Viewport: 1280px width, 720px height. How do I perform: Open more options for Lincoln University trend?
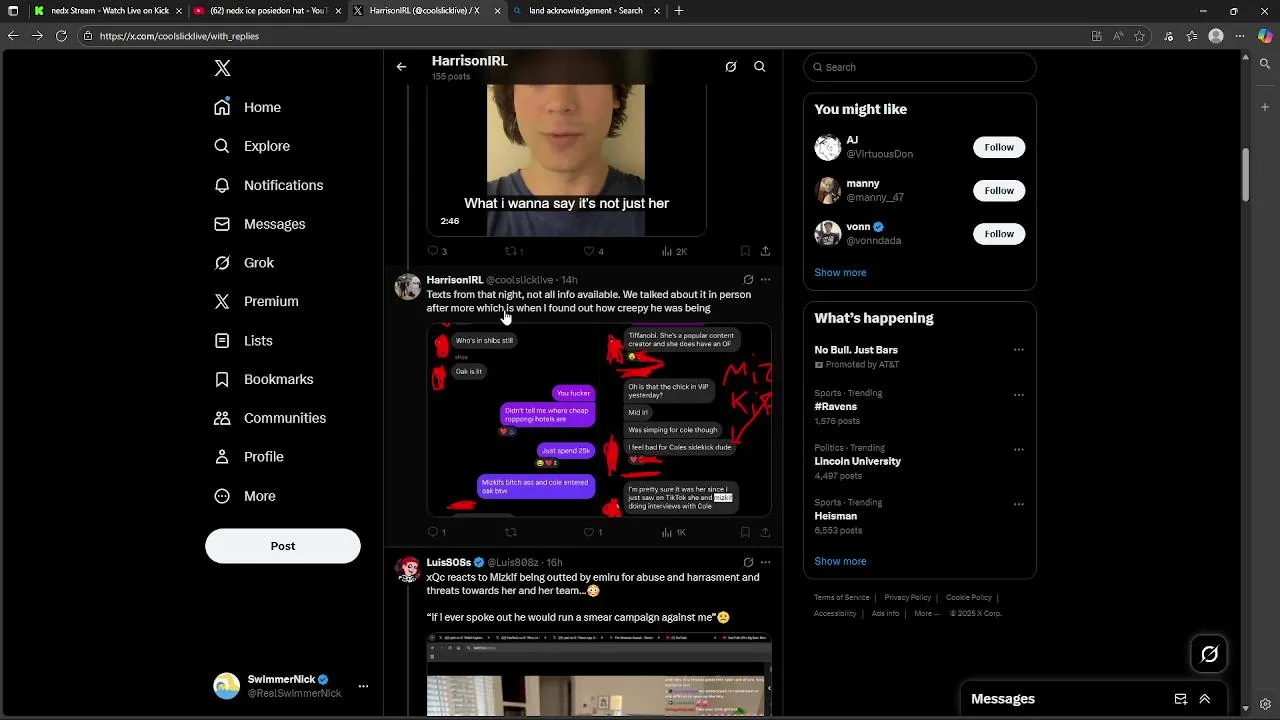click(x=1019, y=449)
